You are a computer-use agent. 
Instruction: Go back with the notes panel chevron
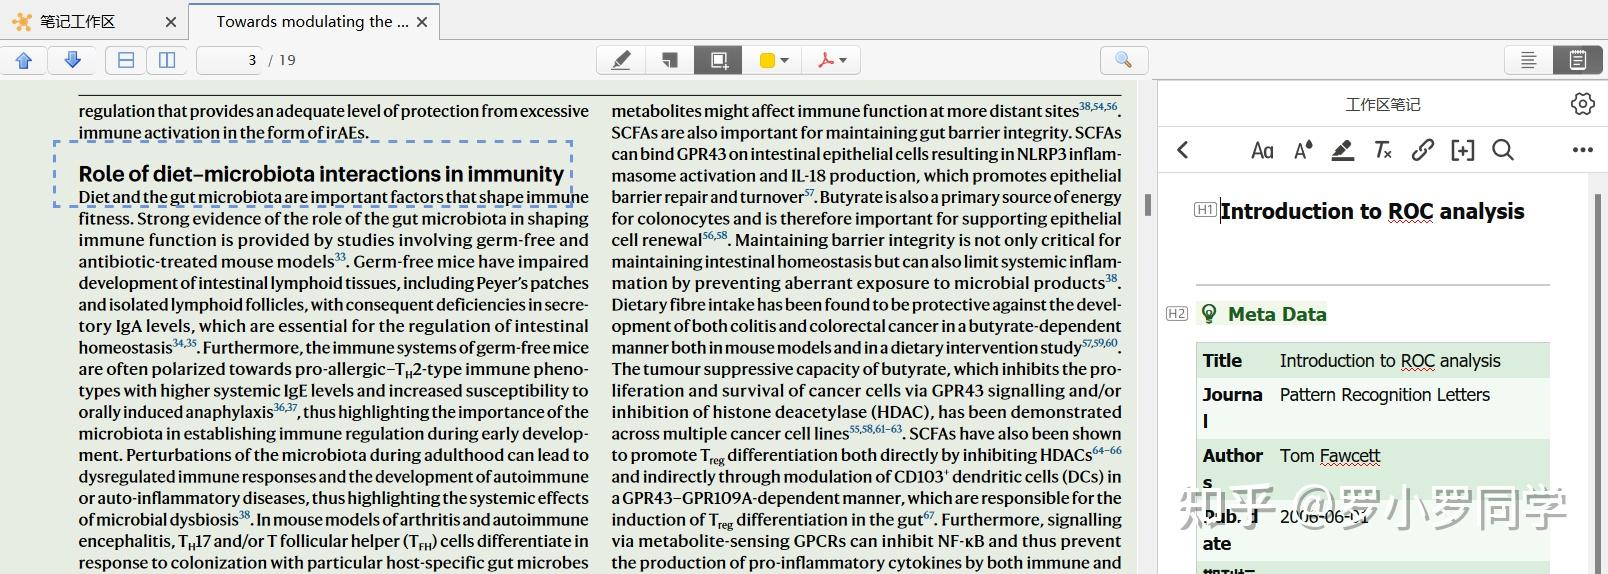tap(1183, 150)
